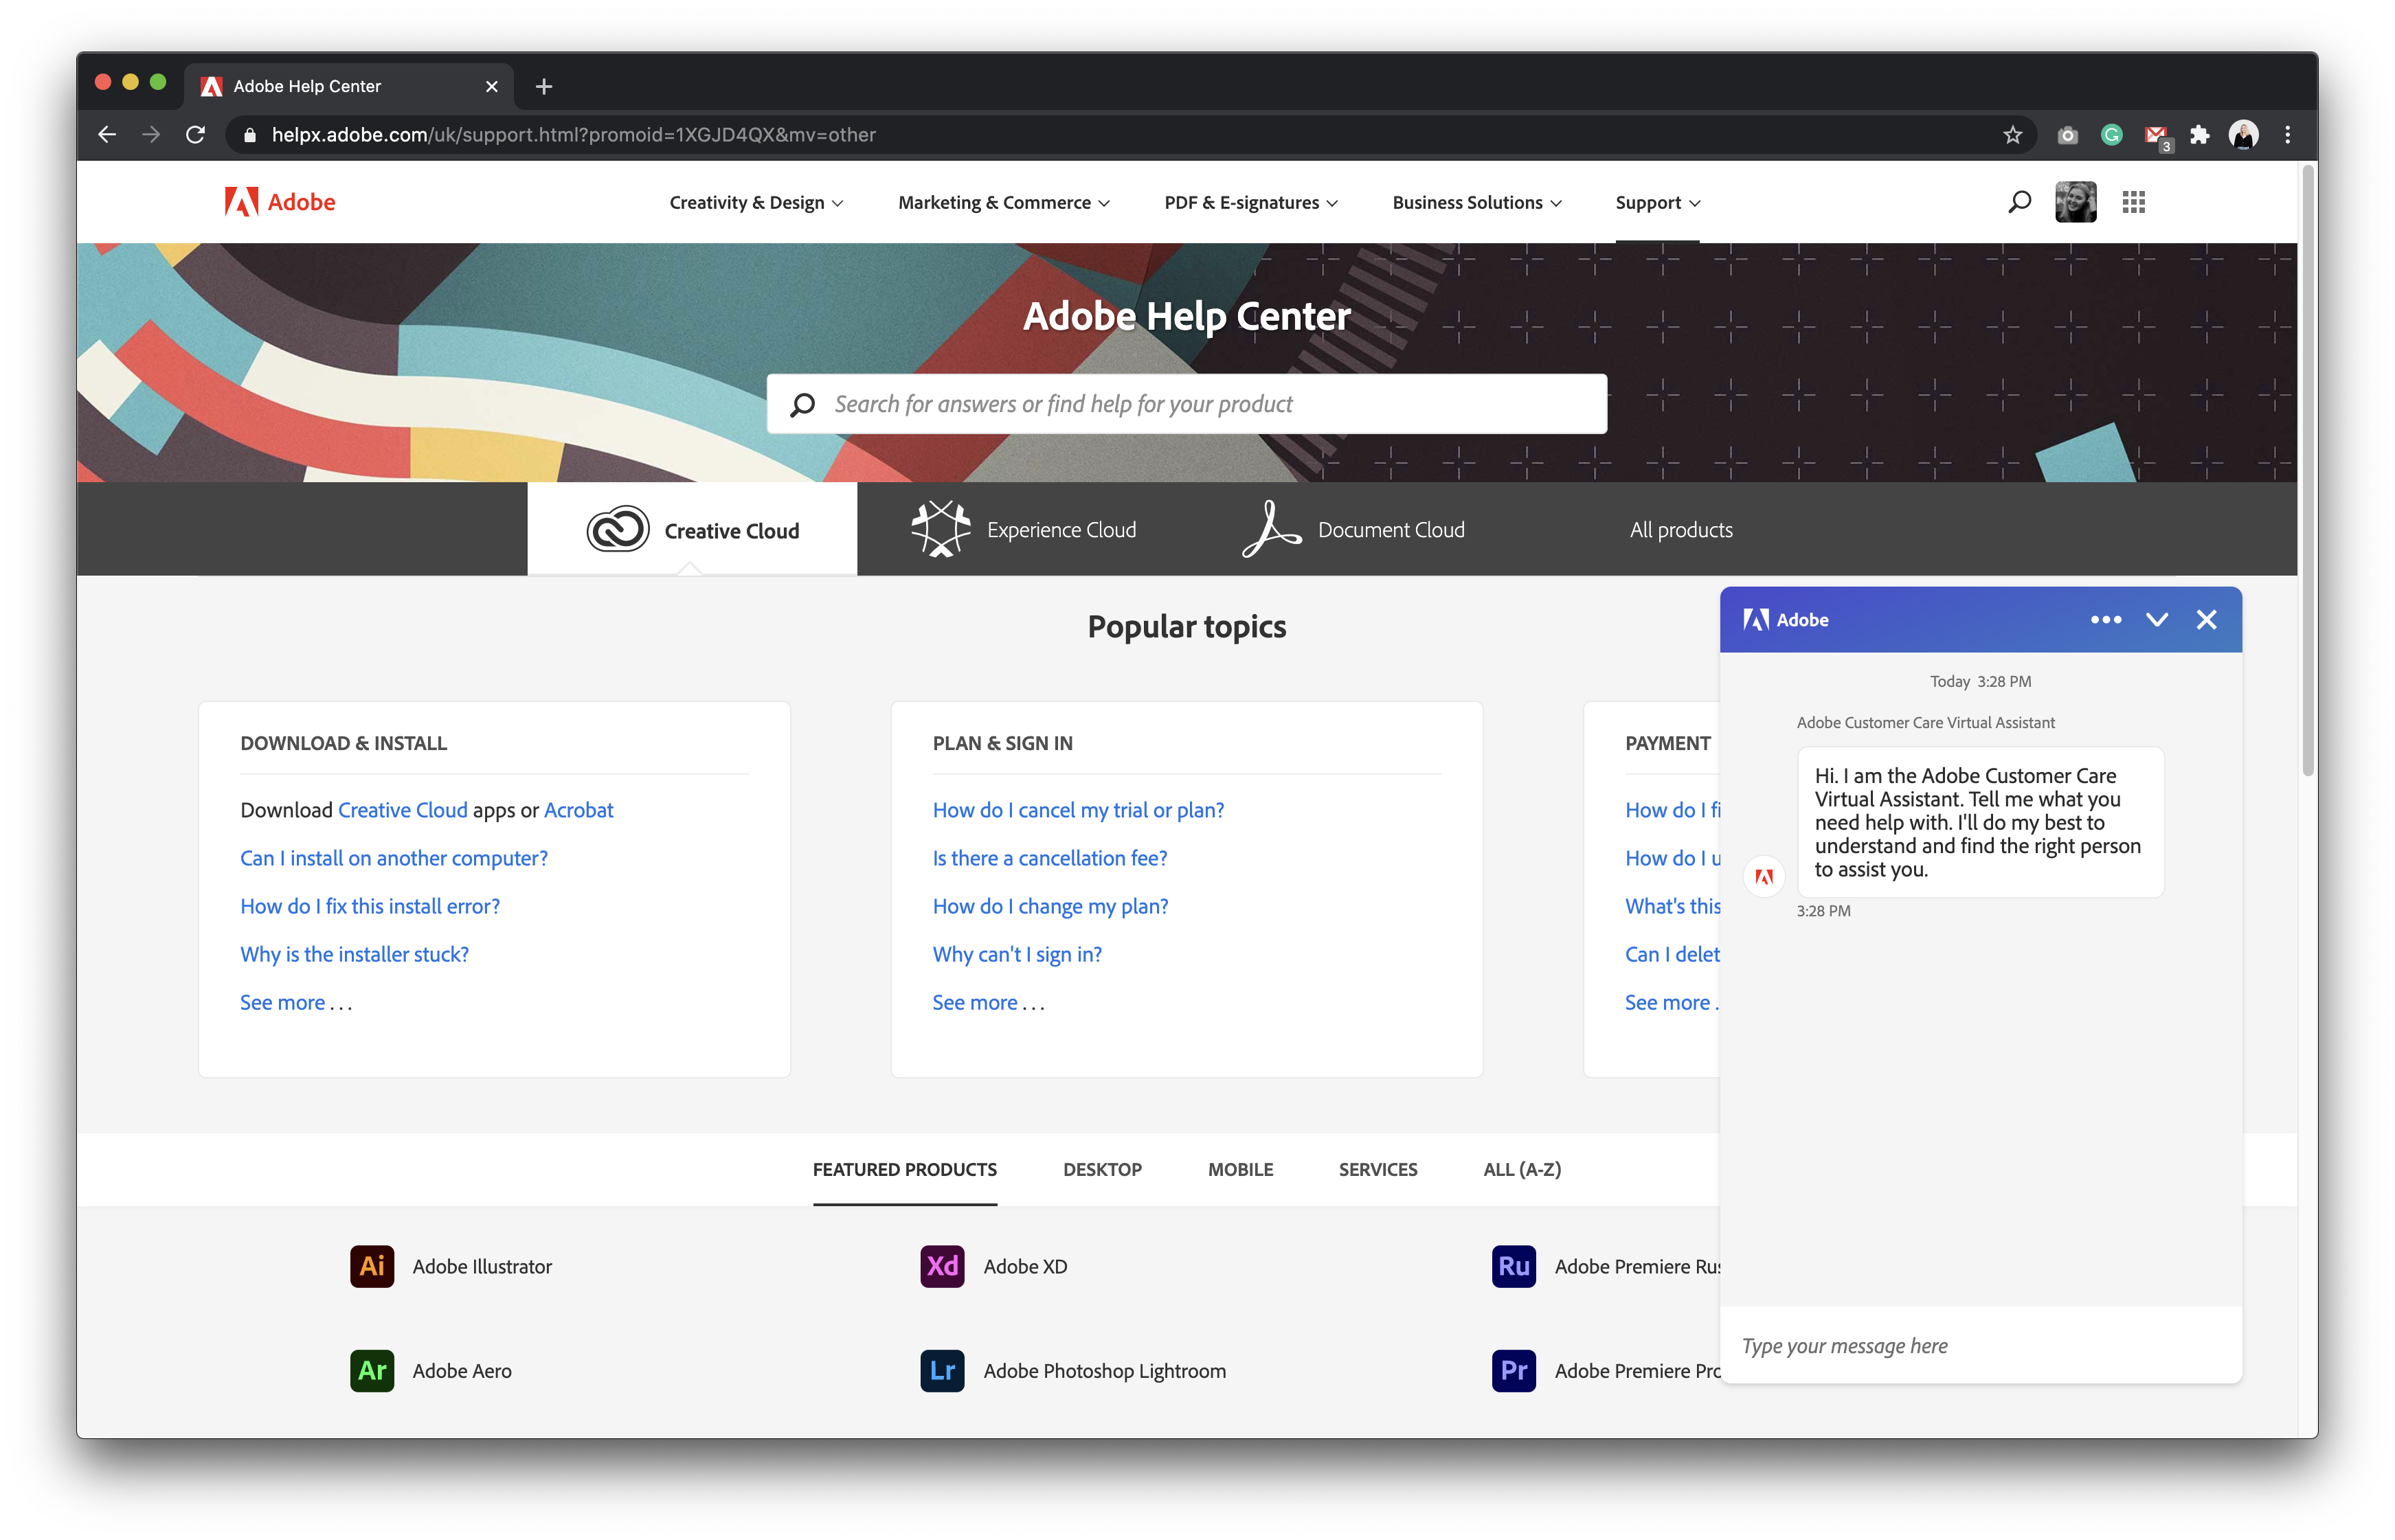Click the browser address bar URL
The image size is (2395, 1540).
pos(573,135)
